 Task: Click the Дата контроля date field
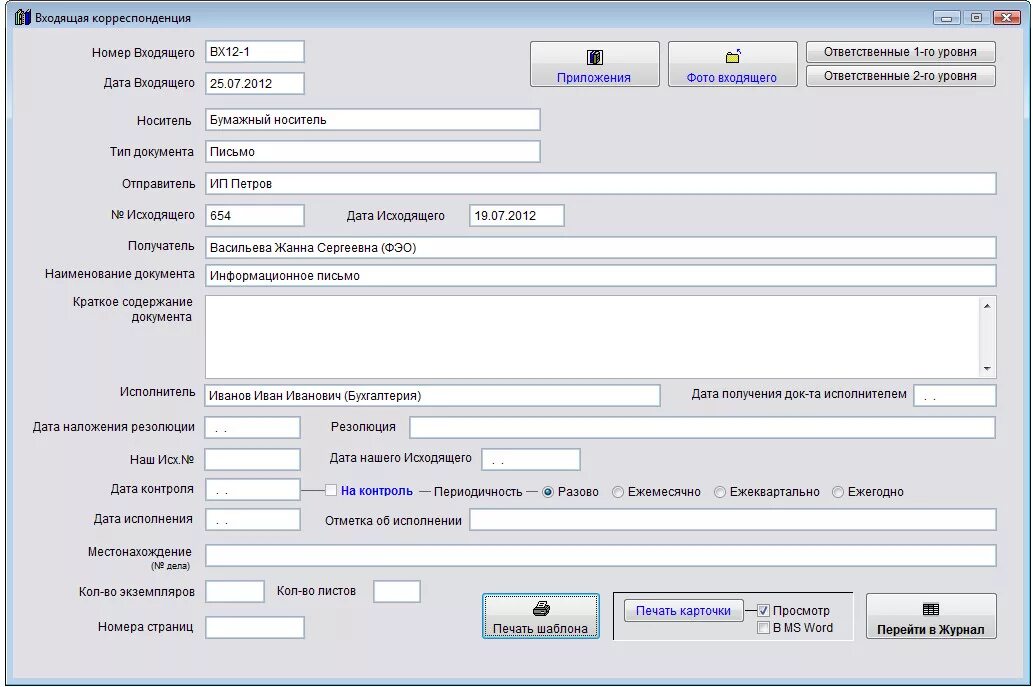pyautogui.click(x=253, y=489)
